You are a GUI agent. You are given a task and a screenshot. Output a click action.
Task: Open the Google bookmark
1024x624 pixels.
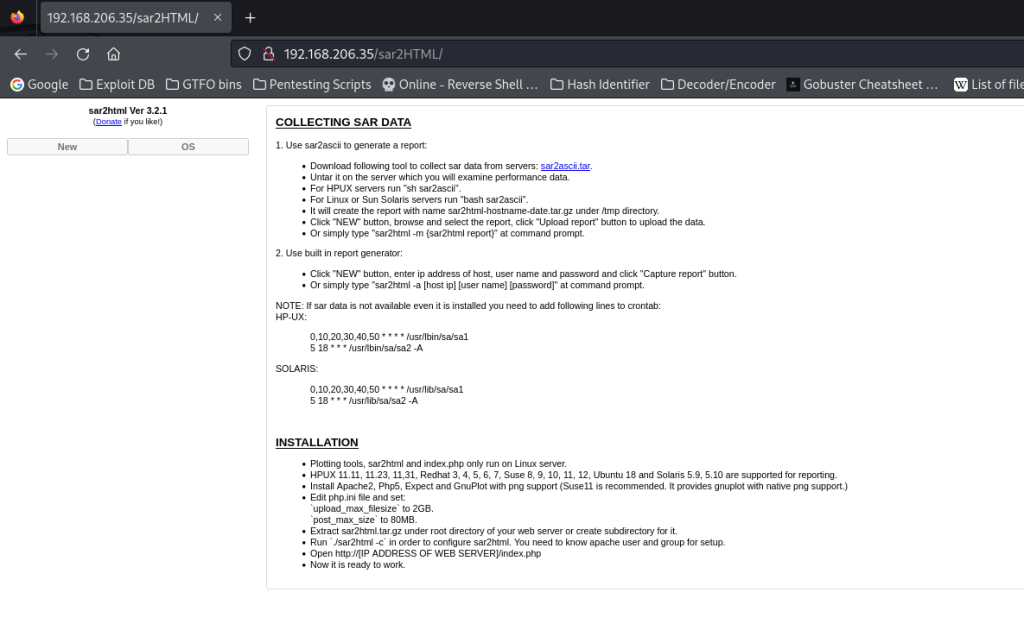click(x=39, y=85)
